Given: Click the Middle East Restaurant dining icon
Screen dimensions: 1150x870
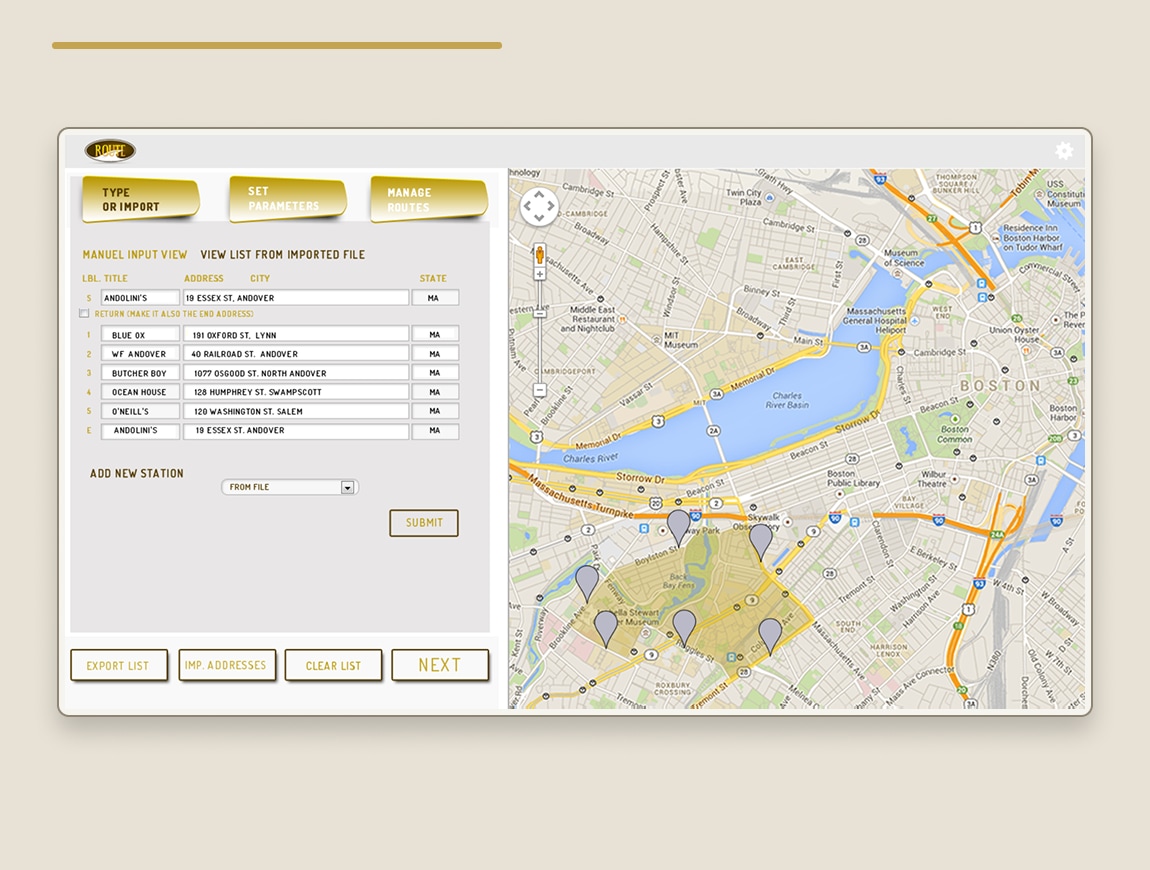Looking at the screenshot, I should (x=623, y=319).
